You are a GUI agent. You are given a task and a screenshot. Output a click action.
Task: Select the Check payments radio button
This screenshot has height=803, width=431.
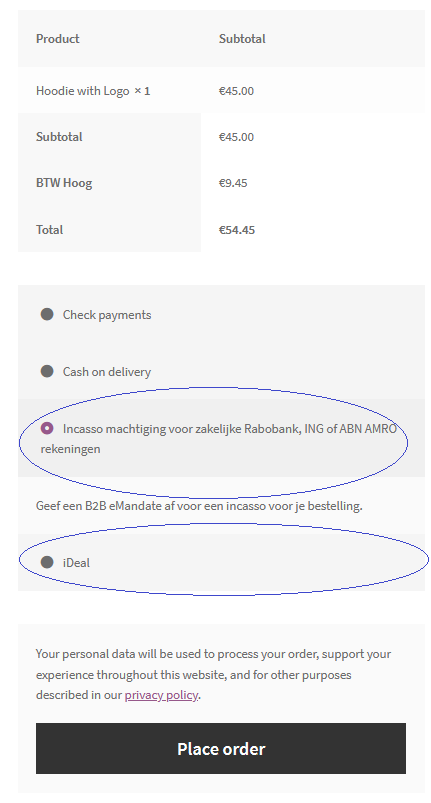pyautogui.click(x=47, y=314)
